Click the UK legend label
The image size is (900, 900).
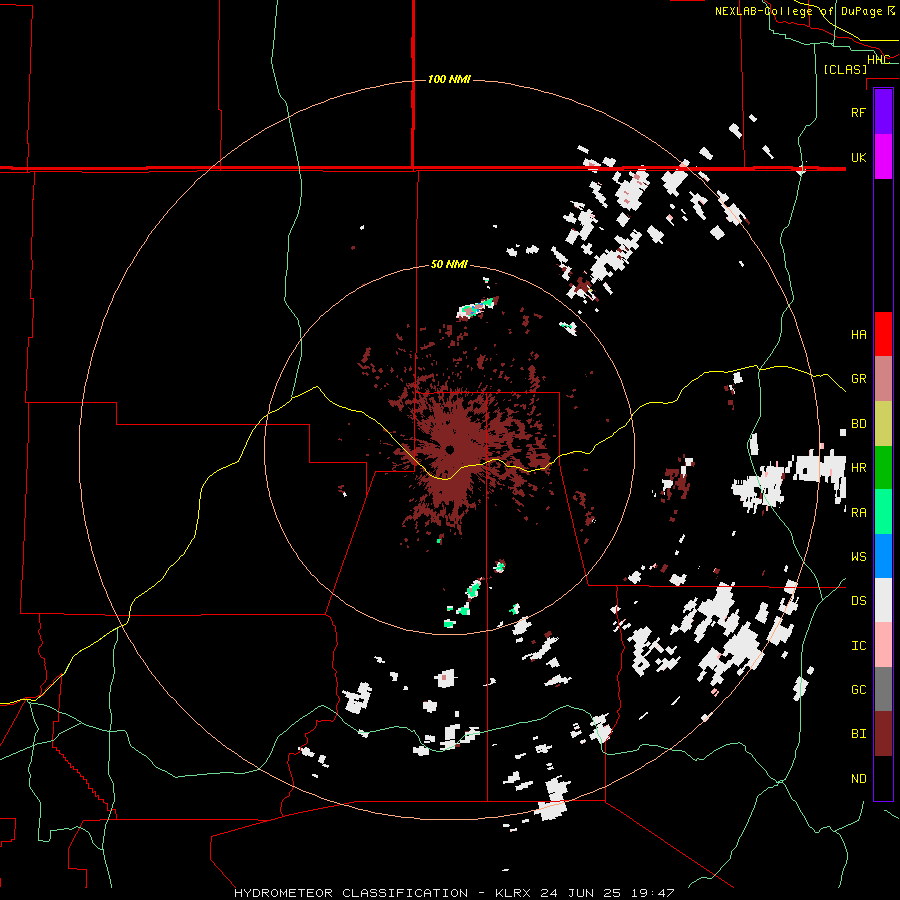point(858,157)
